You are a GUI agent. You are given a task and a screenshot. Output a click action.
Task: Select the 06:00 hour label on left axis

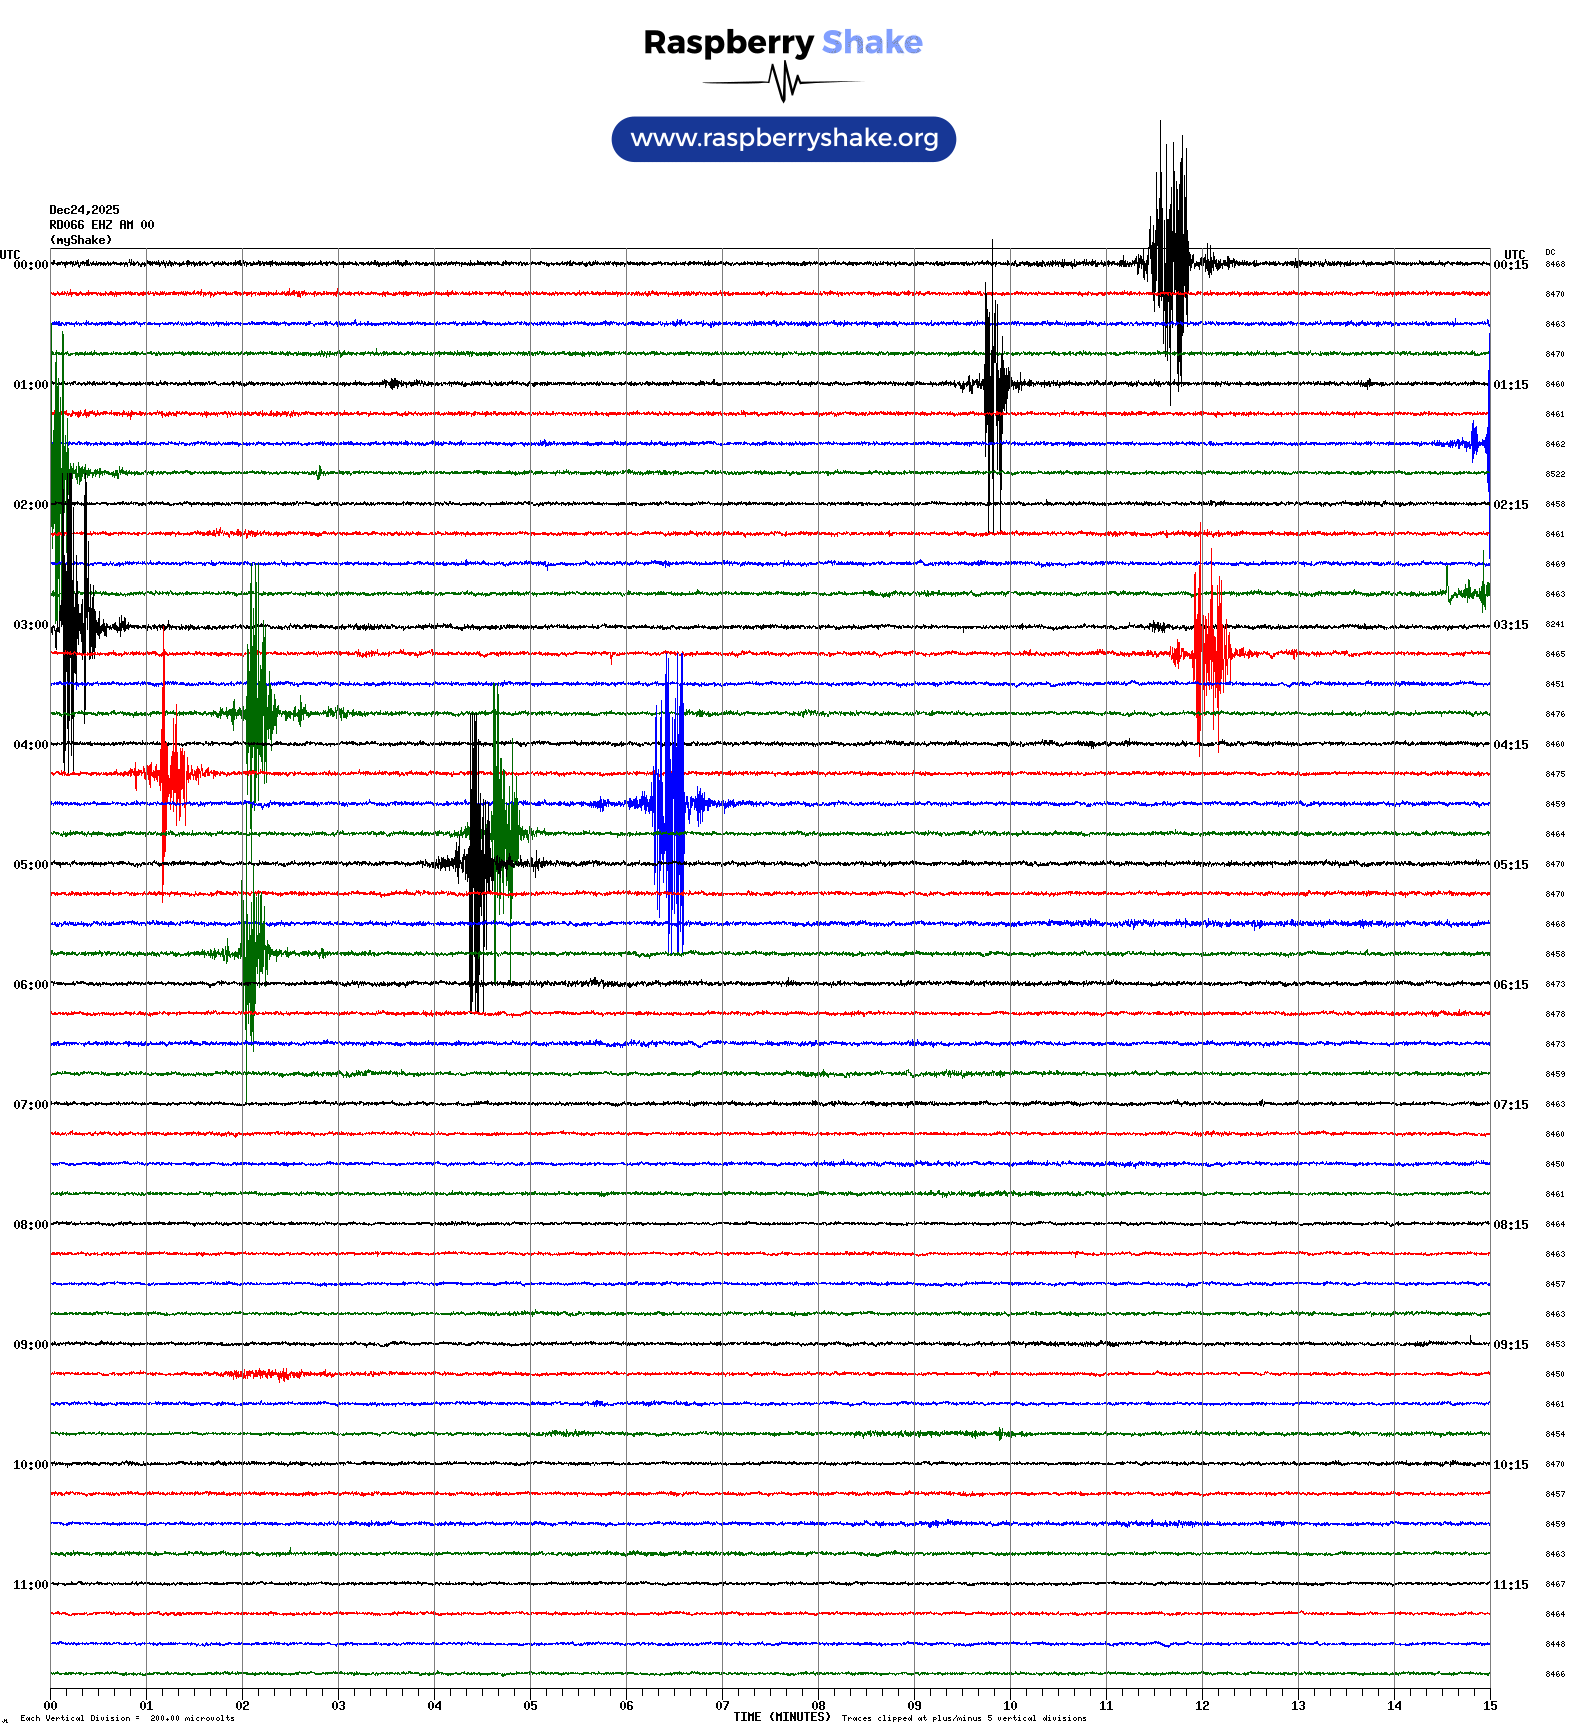pyautogui.click(x=30, y=985)
